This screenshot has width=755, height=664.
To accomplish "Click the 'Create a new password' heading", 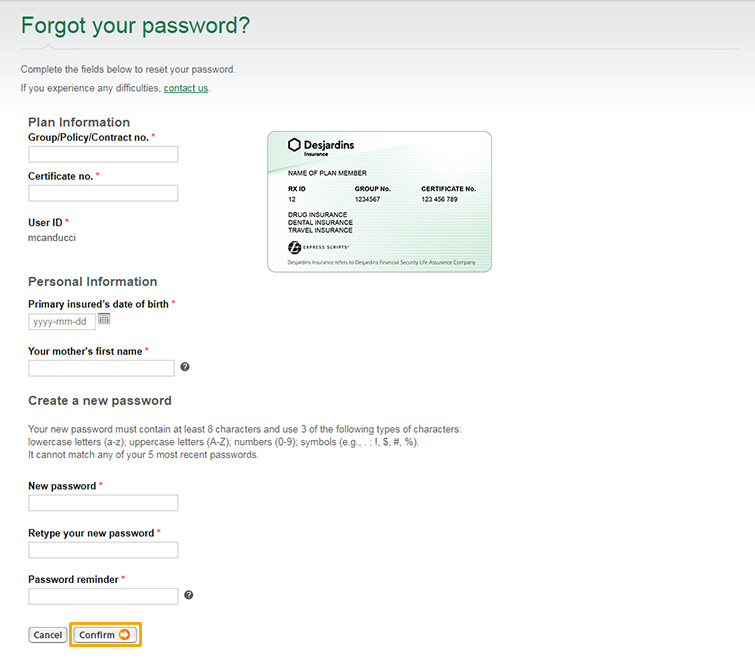I will [100, 400].
